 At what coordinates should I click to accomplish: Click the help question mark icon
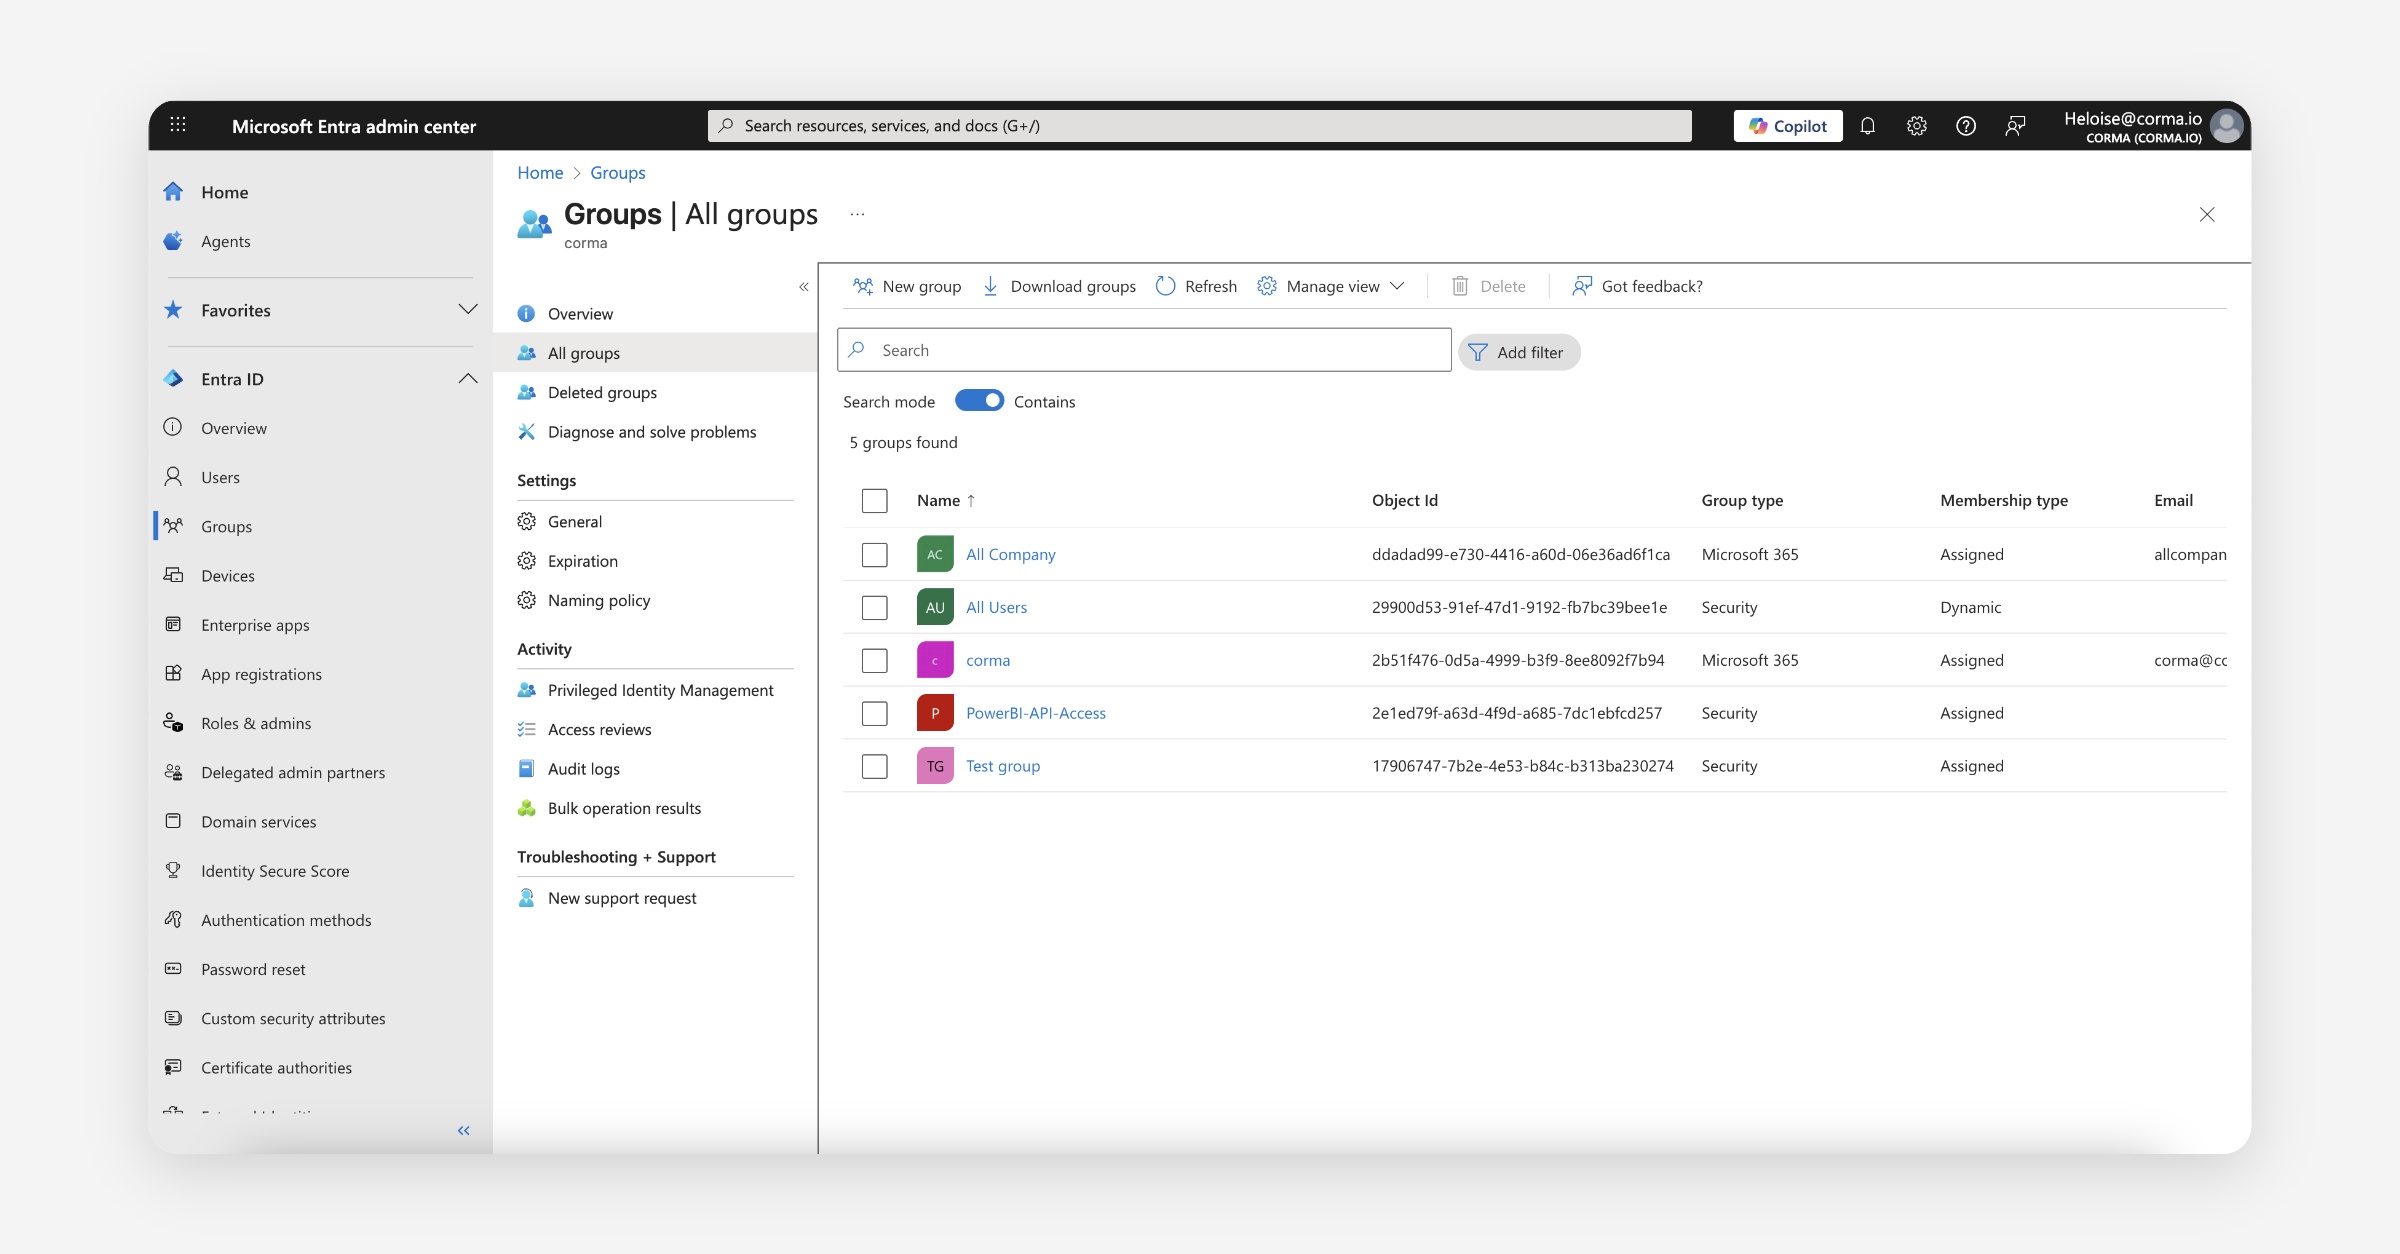(1965, 126)
